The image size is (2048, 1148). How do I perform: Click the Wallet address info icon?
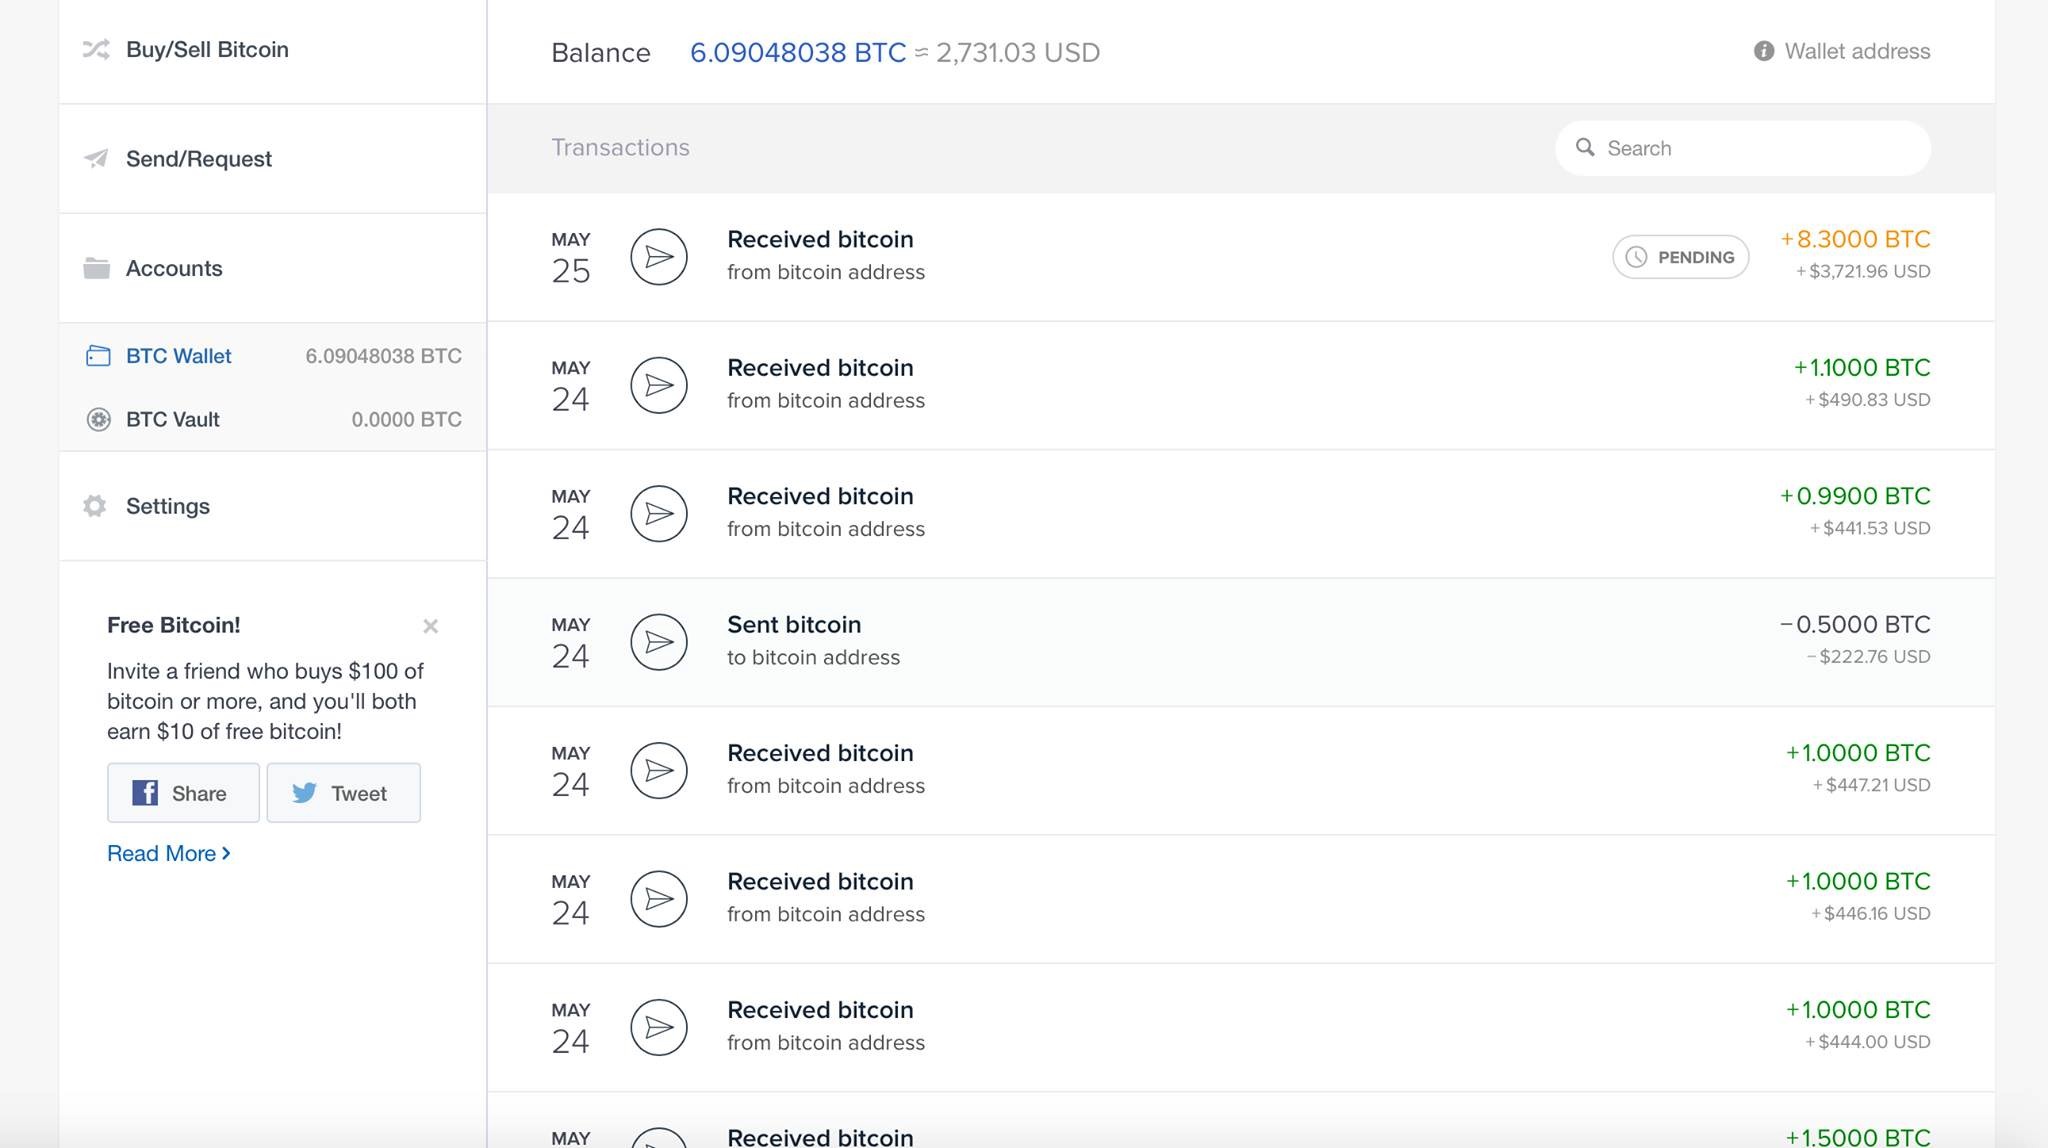click(x=1763, y=51)
